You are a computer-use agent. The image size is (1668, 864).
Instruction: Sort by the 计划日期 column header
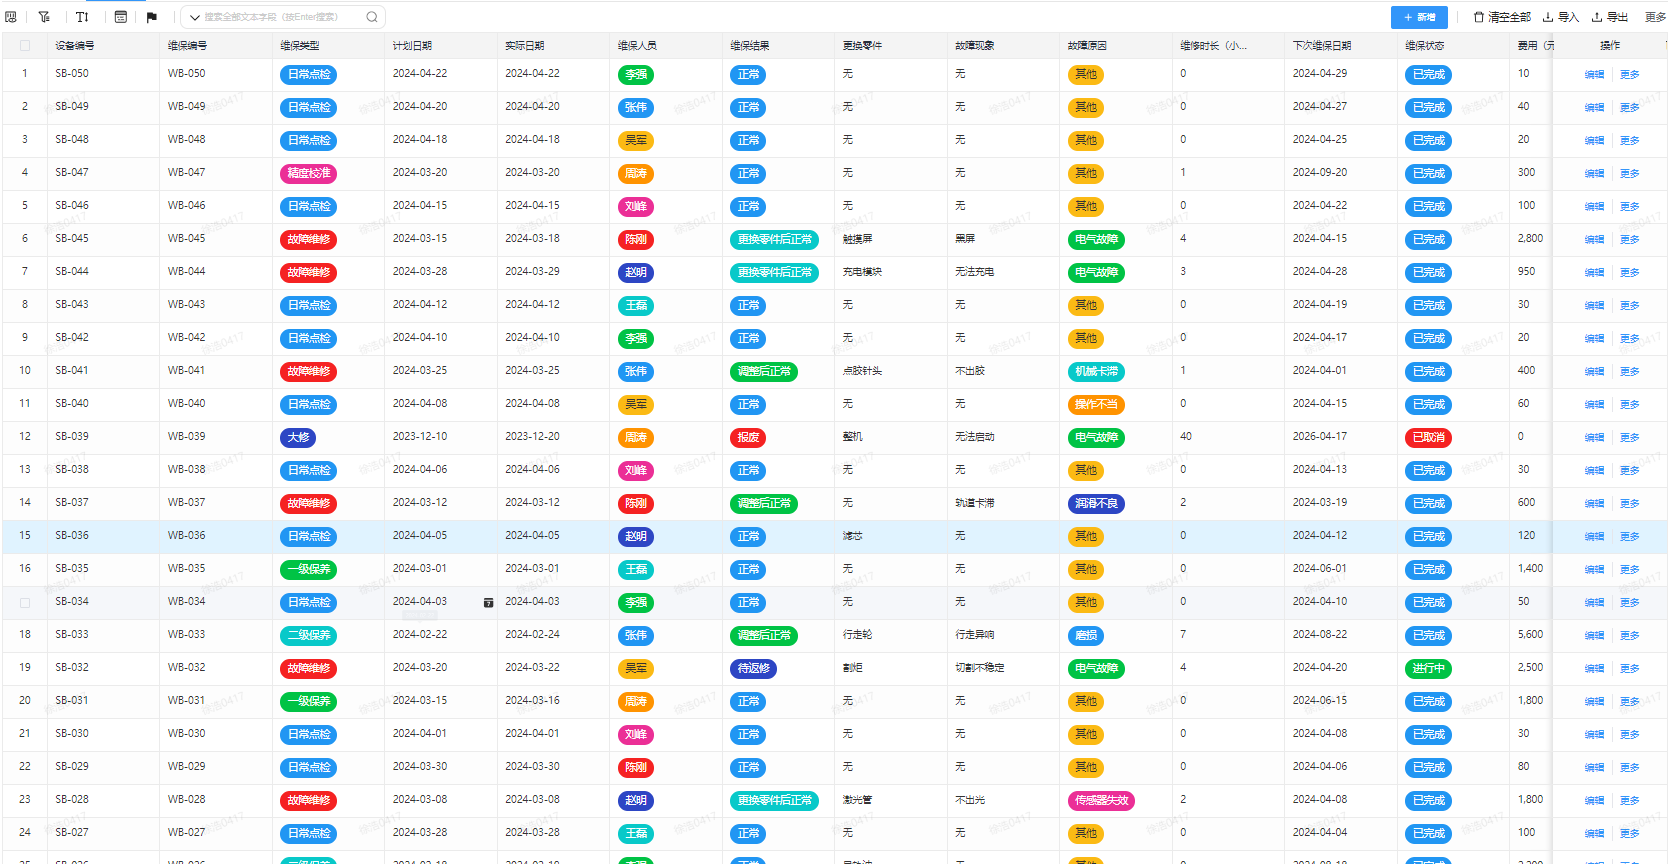click(412, 46)
